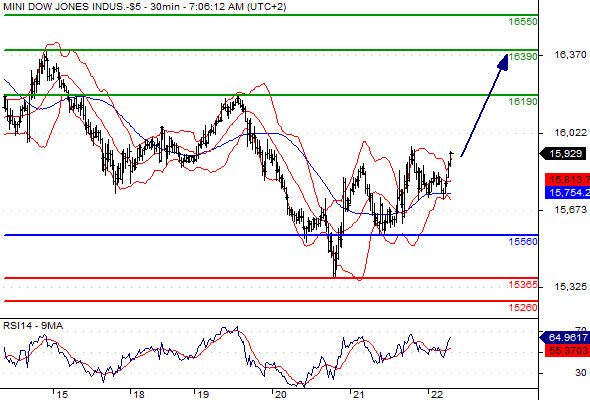This screenshot has width=590, height=400.
Task: Click the RSI14 - 9MA indicator title
Action: [33, 326]
